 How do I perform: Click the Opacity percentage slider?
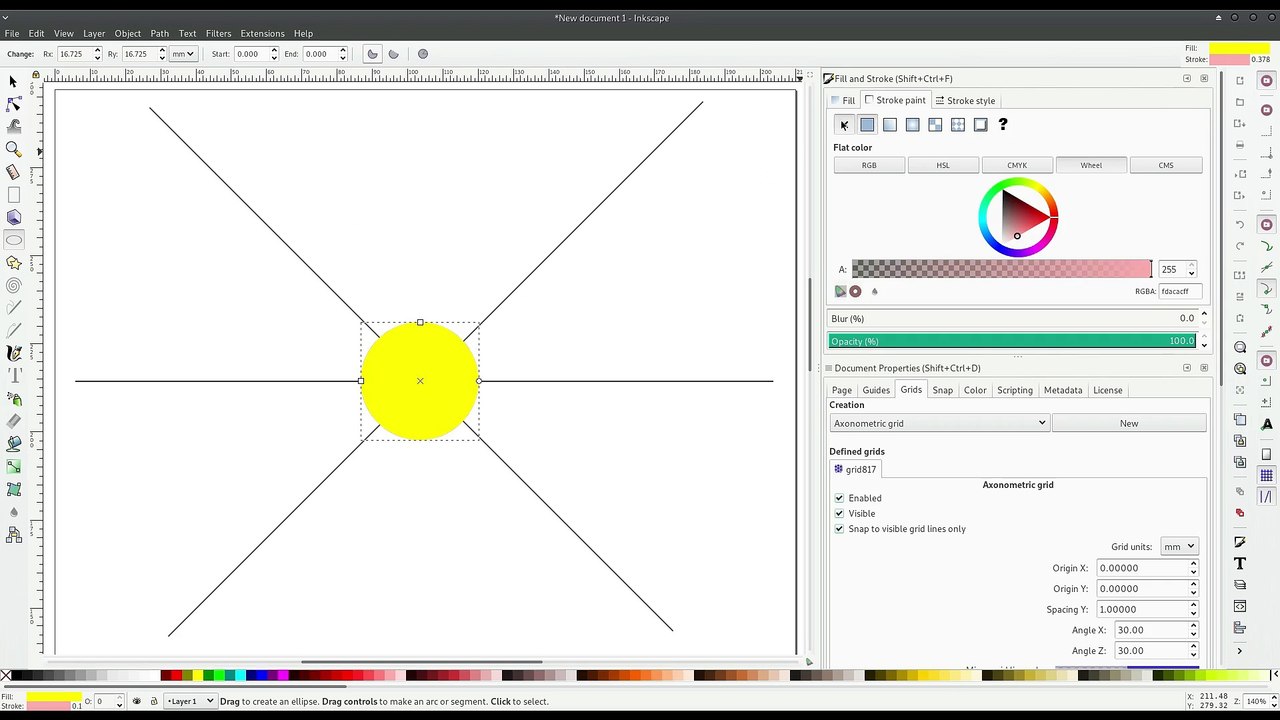(1012, 341)
